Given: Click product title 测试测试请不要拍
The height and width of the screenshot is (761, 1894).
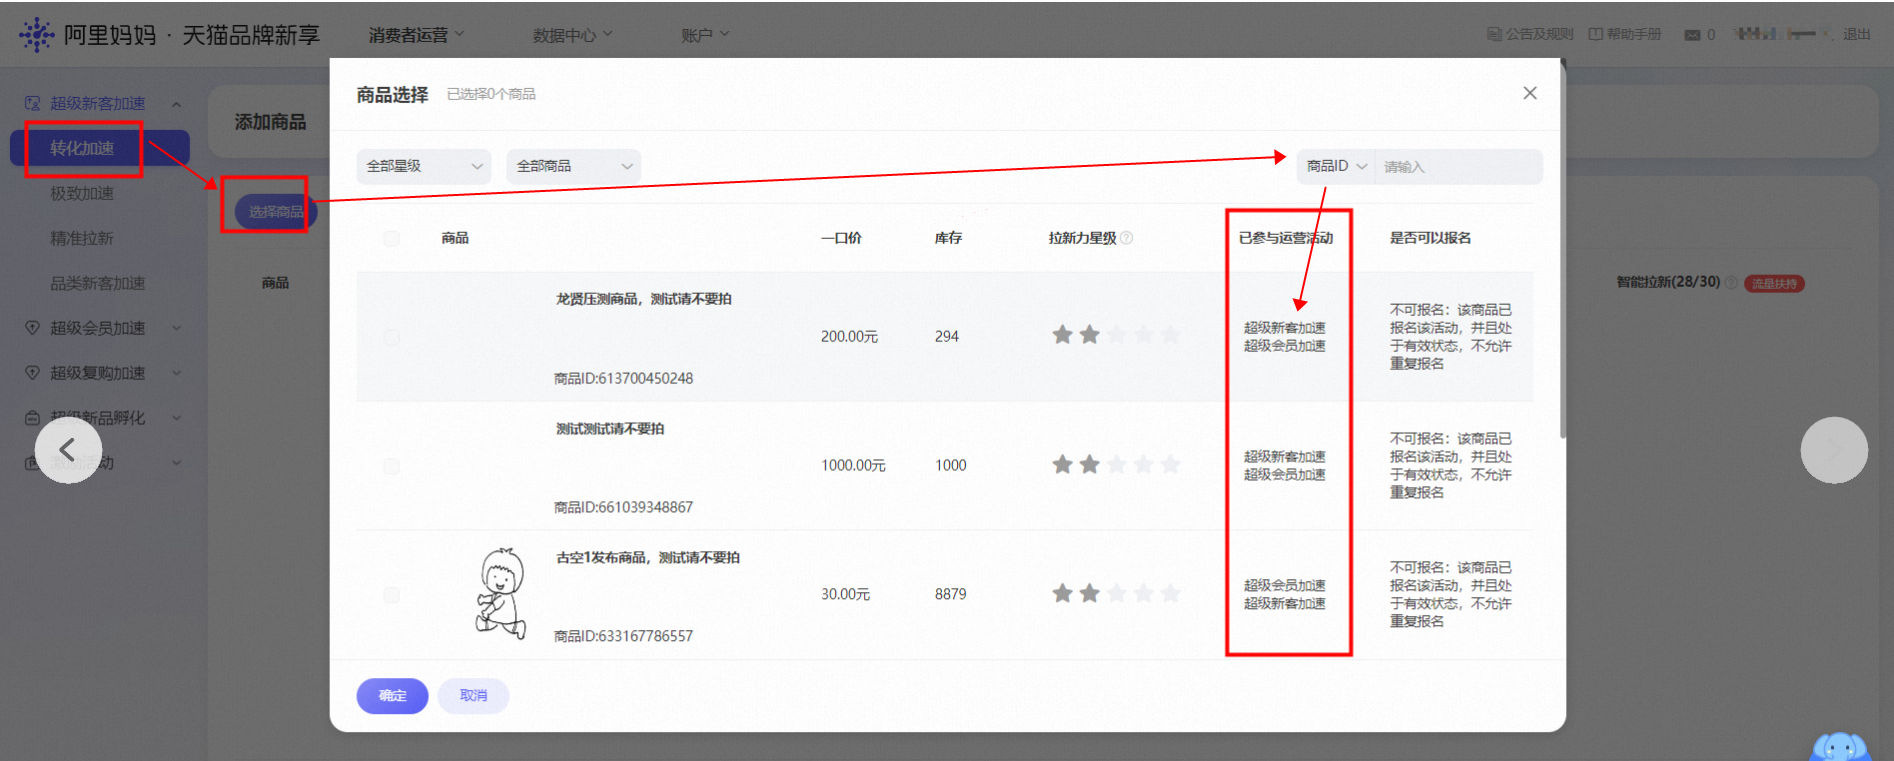Looking at the screenshot, I should click(610, 429).
